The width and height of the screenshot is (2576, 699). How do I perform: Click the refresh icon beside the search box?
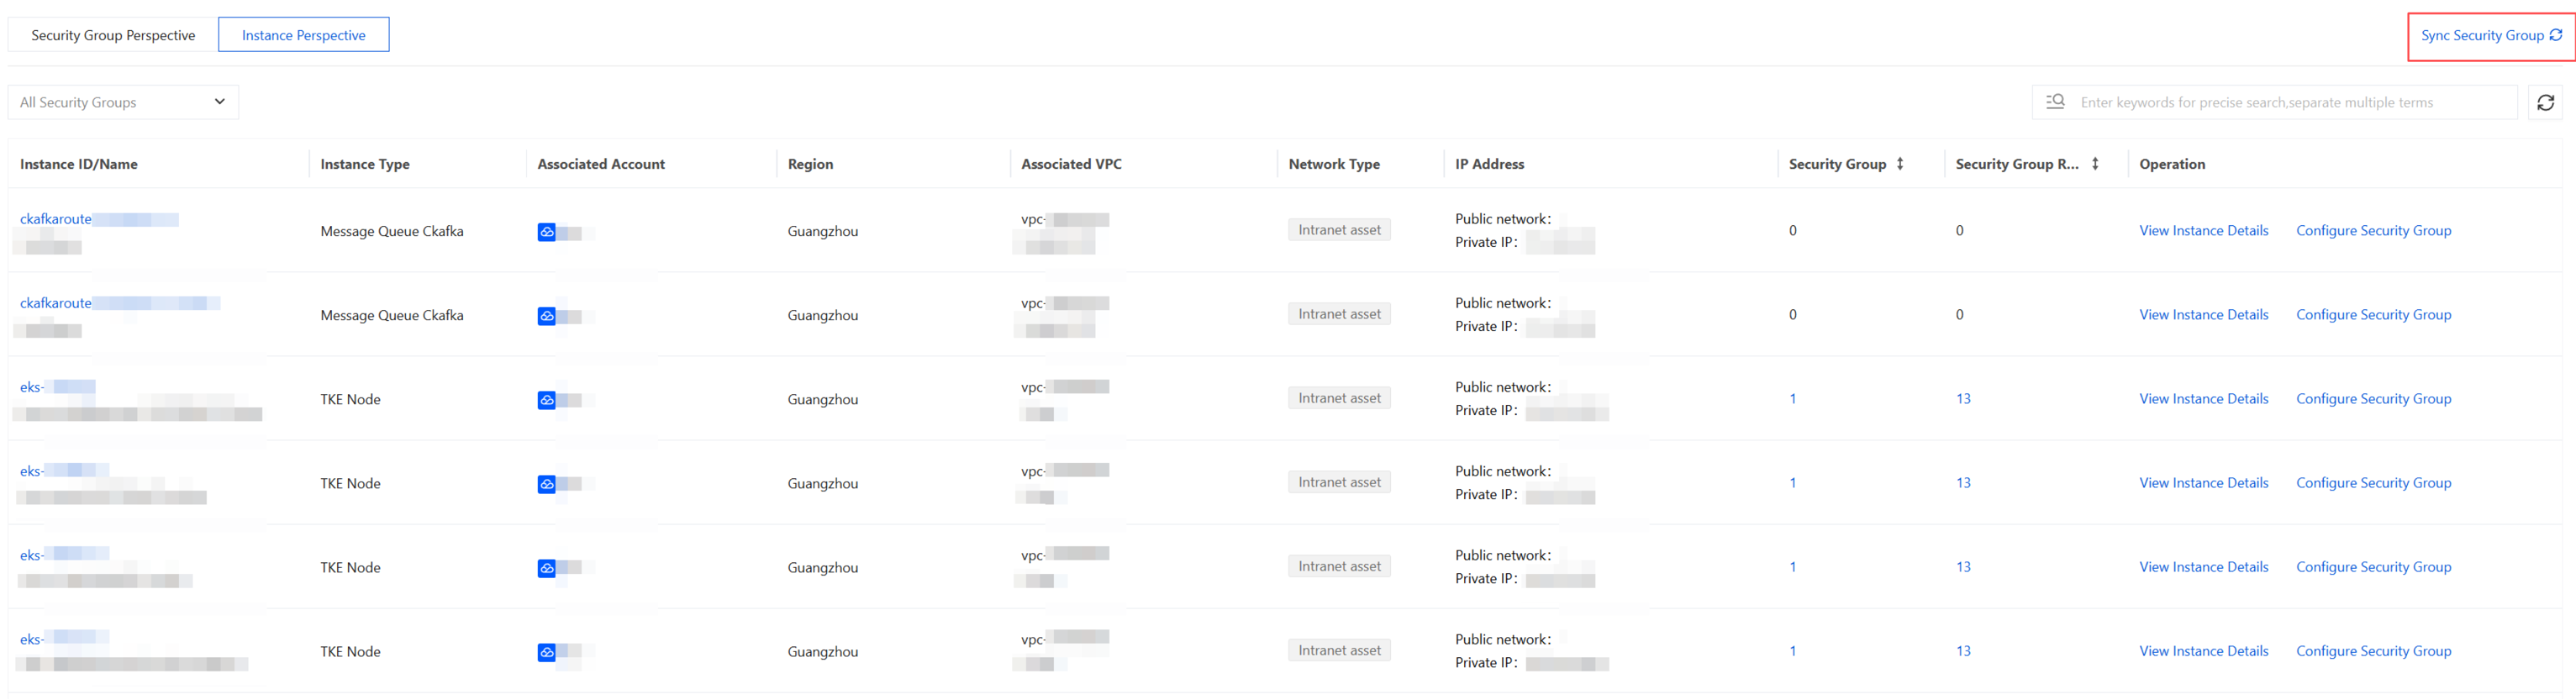click(2545, 102)
